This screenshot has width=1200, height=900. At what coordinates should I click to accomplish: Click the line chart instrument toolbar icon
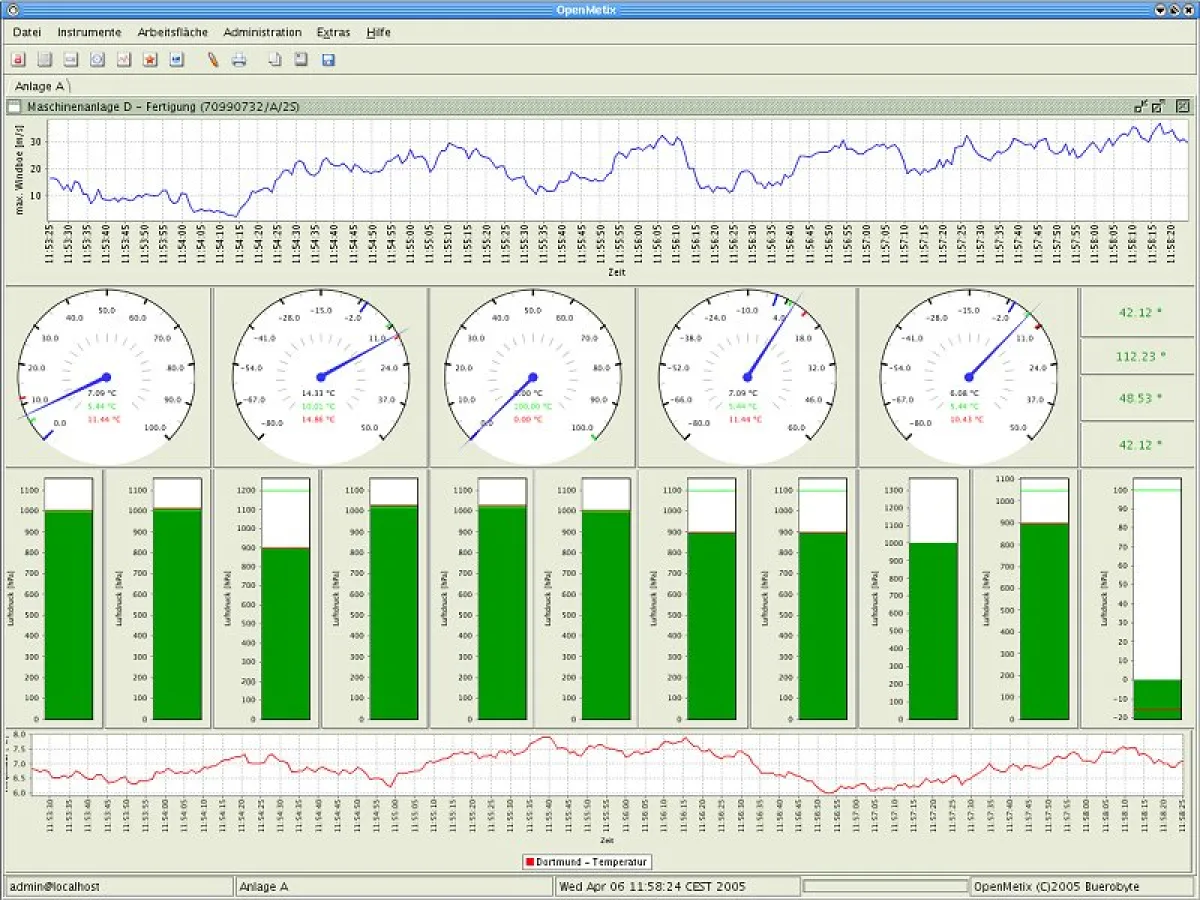(124, 60)
